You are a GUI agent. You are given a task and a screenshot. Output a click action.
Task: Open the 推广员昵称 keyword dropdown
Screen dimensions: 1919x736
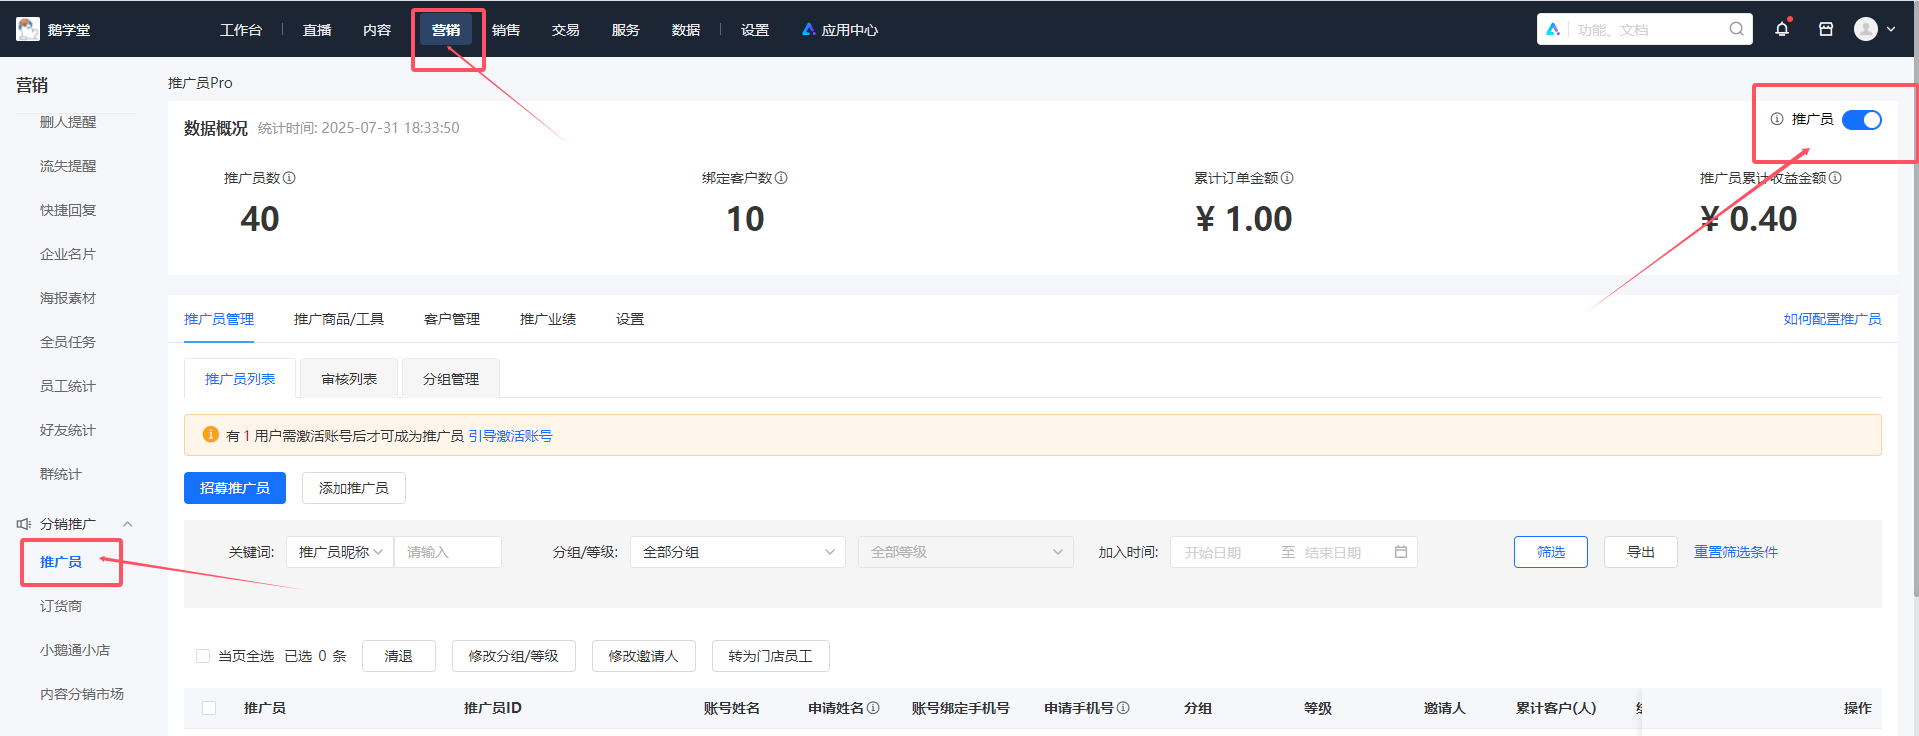(340, 552)
